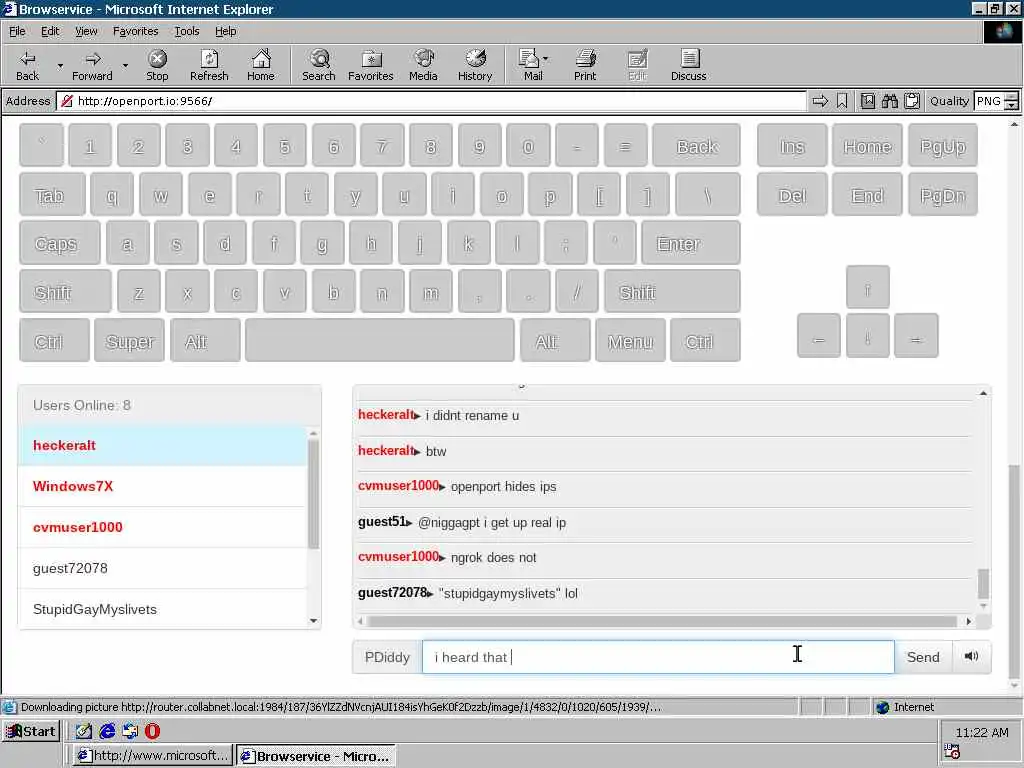This screenshot has width=1024, height=768.
Task: Open the Help menu
Action: click(x=225, y=31)
